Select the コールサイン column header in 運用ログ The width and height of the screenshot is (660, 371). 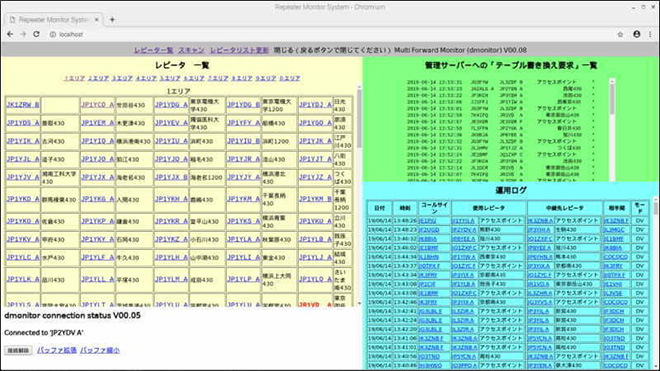tap(434, 208)
